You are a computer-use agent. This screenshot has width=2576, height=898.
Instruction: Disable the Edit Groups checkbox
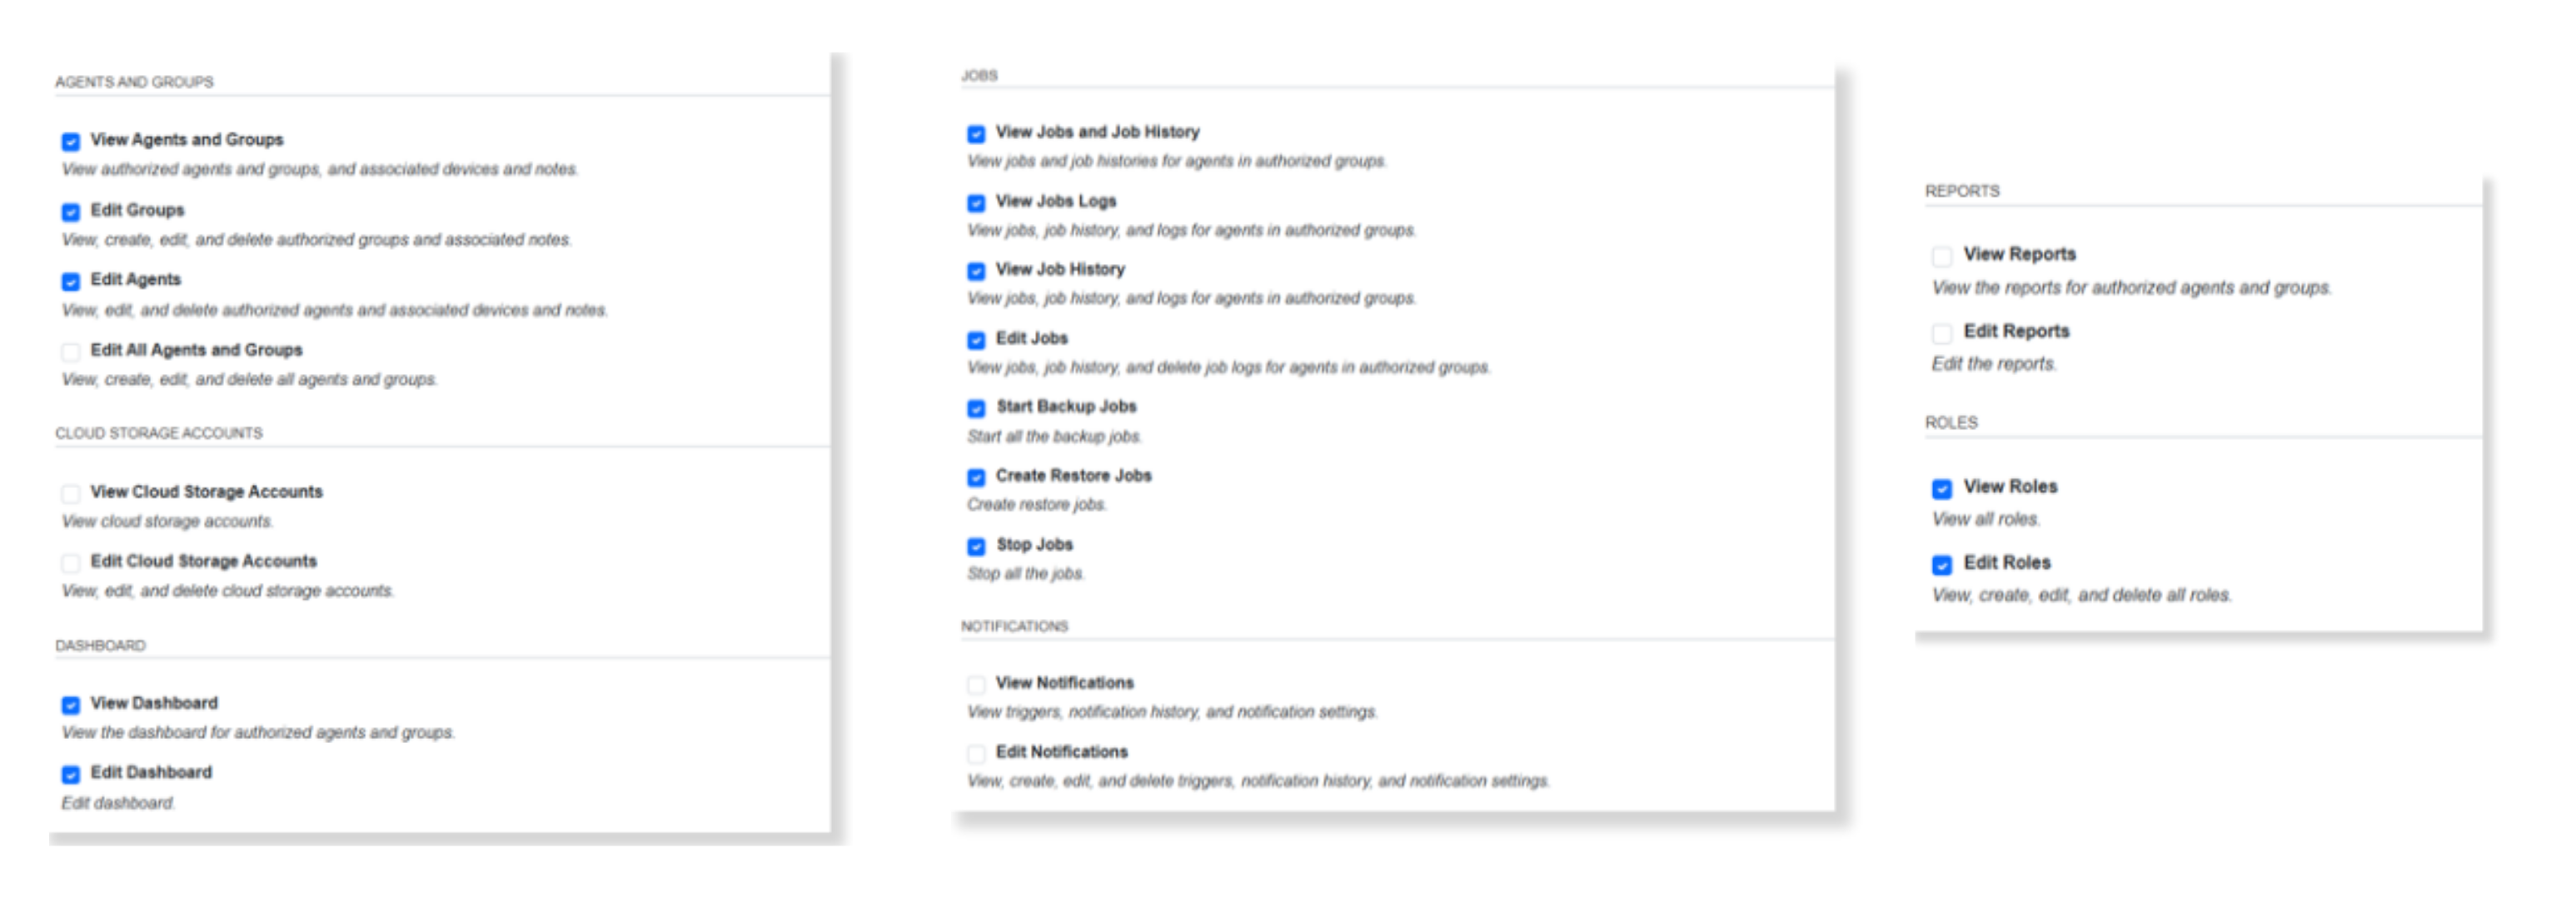[x=70, y=210]
